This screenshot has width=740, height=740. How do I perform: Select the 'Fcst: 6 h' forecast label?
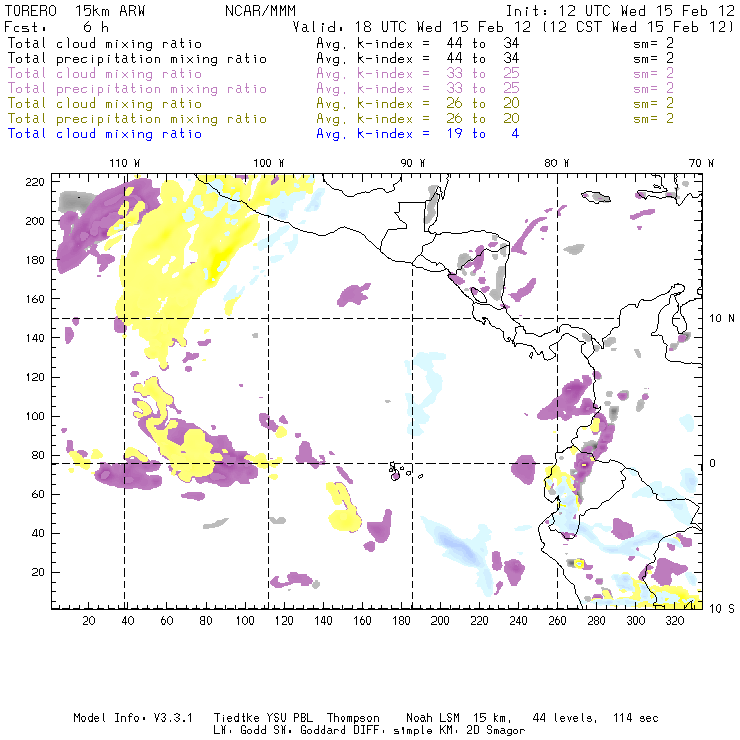click(x=56, y=27)
